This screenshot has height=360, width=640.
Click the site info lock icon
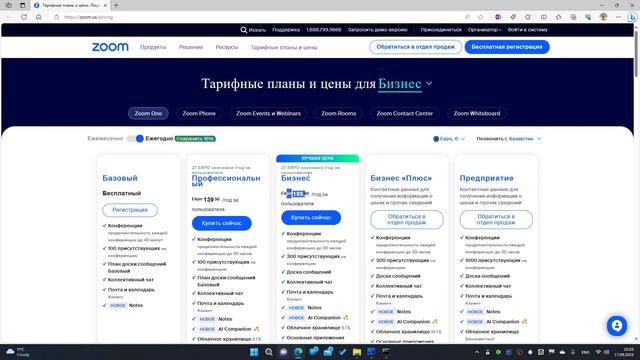coord(57,17)
